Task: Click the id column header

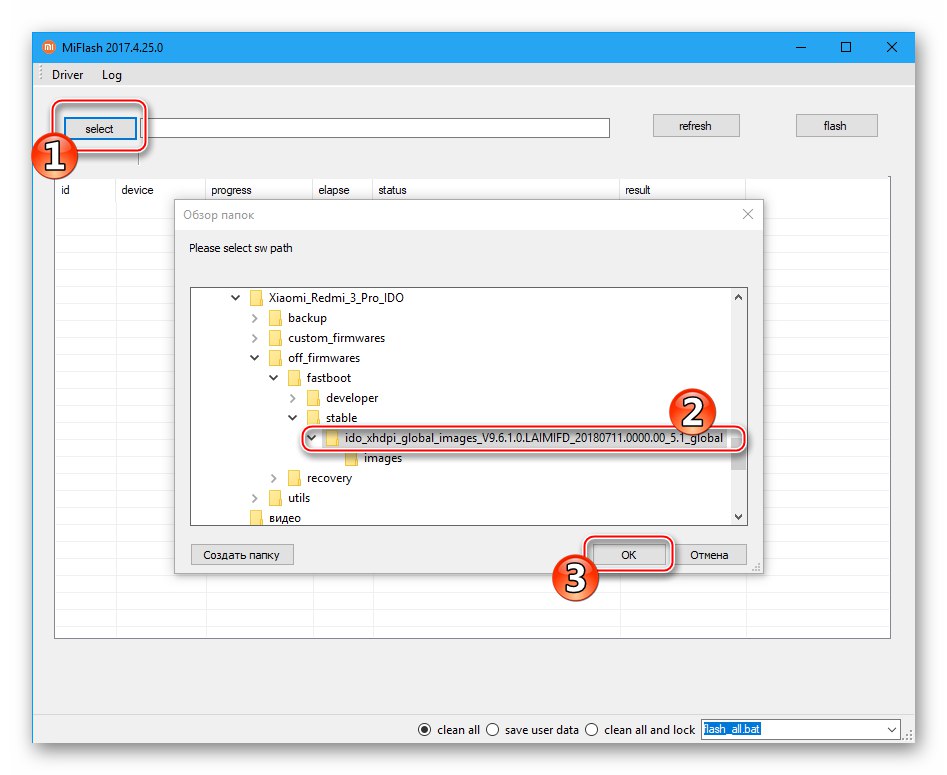Action: pyautogui.click(x=65, y=190)
